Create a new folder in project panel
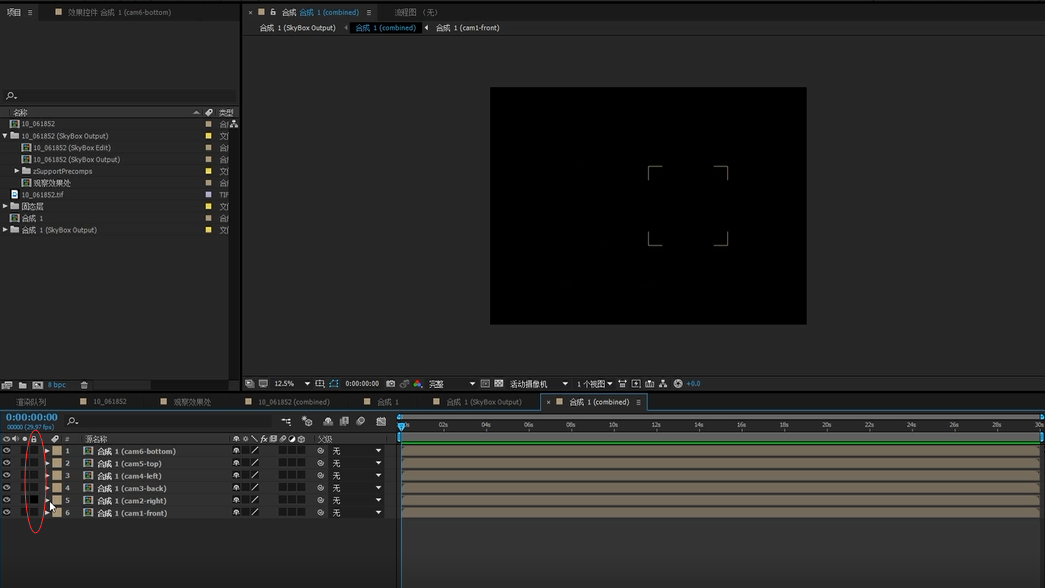 (23, 385)
